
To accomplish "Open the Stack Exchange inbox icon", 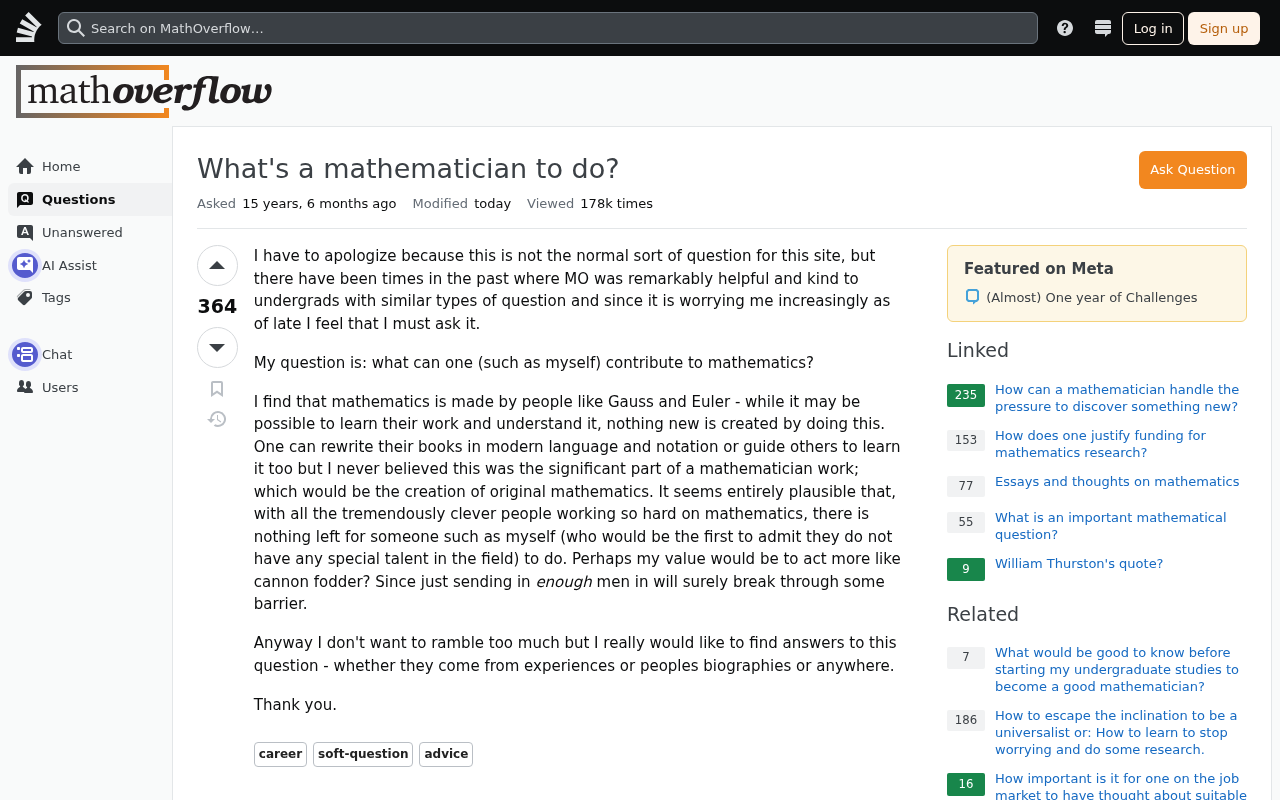I will tap(1103, 28).
